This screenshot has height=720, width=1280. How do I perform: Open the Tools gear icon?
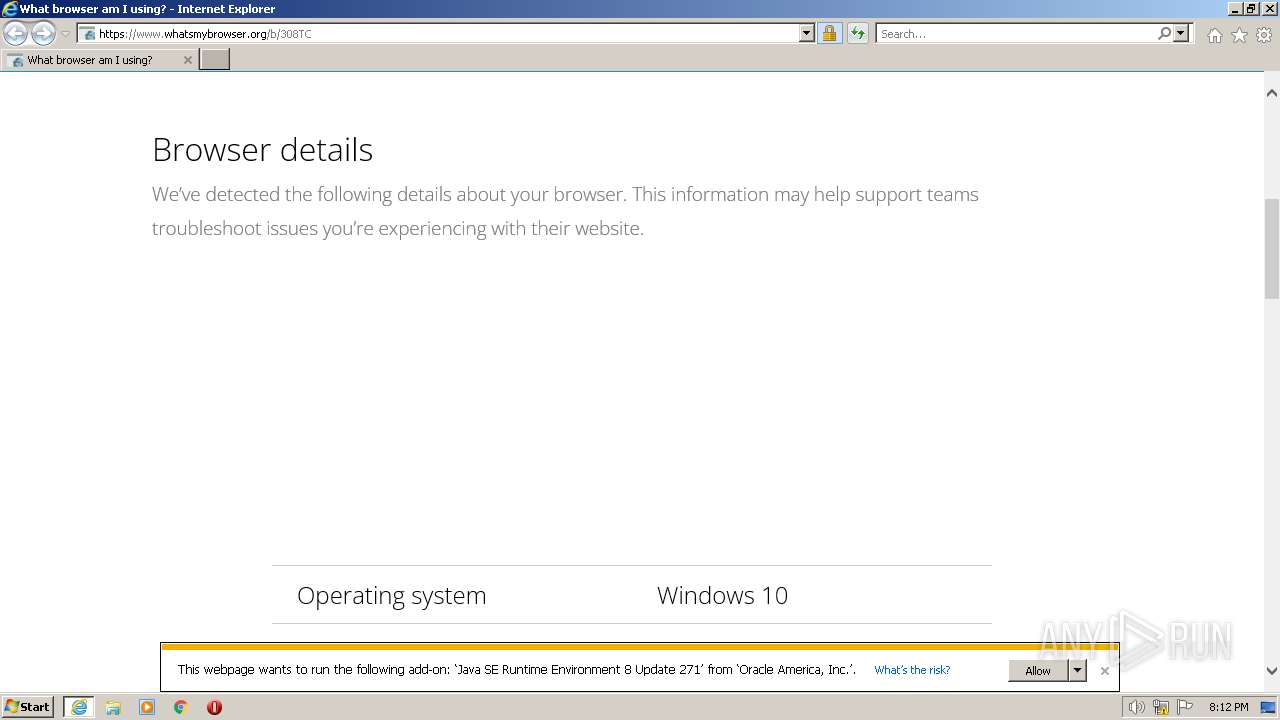click(x=1264, y=35)
